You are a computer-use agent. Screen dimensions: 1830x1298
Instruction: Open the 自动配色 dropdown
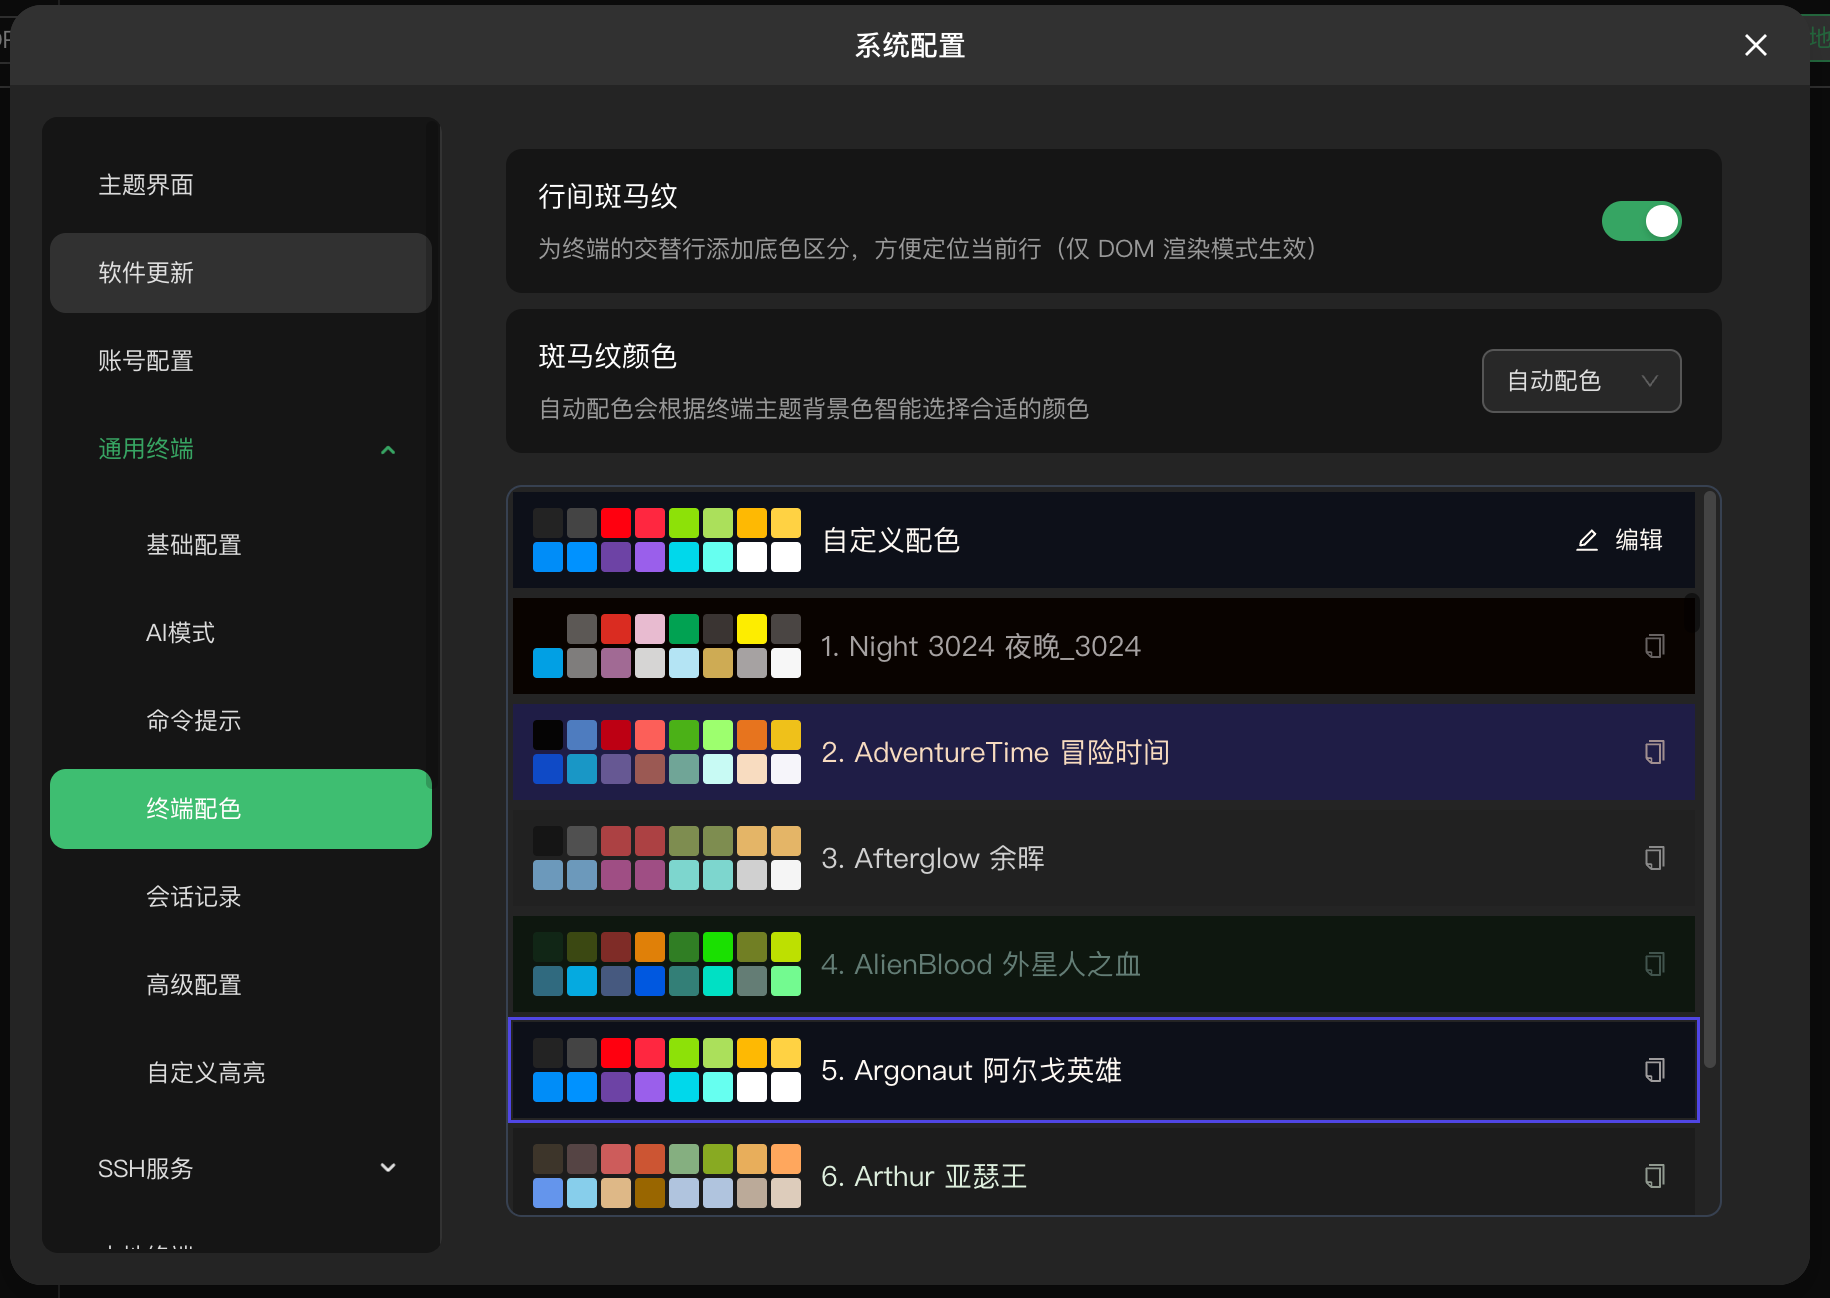click(1581, 381)
